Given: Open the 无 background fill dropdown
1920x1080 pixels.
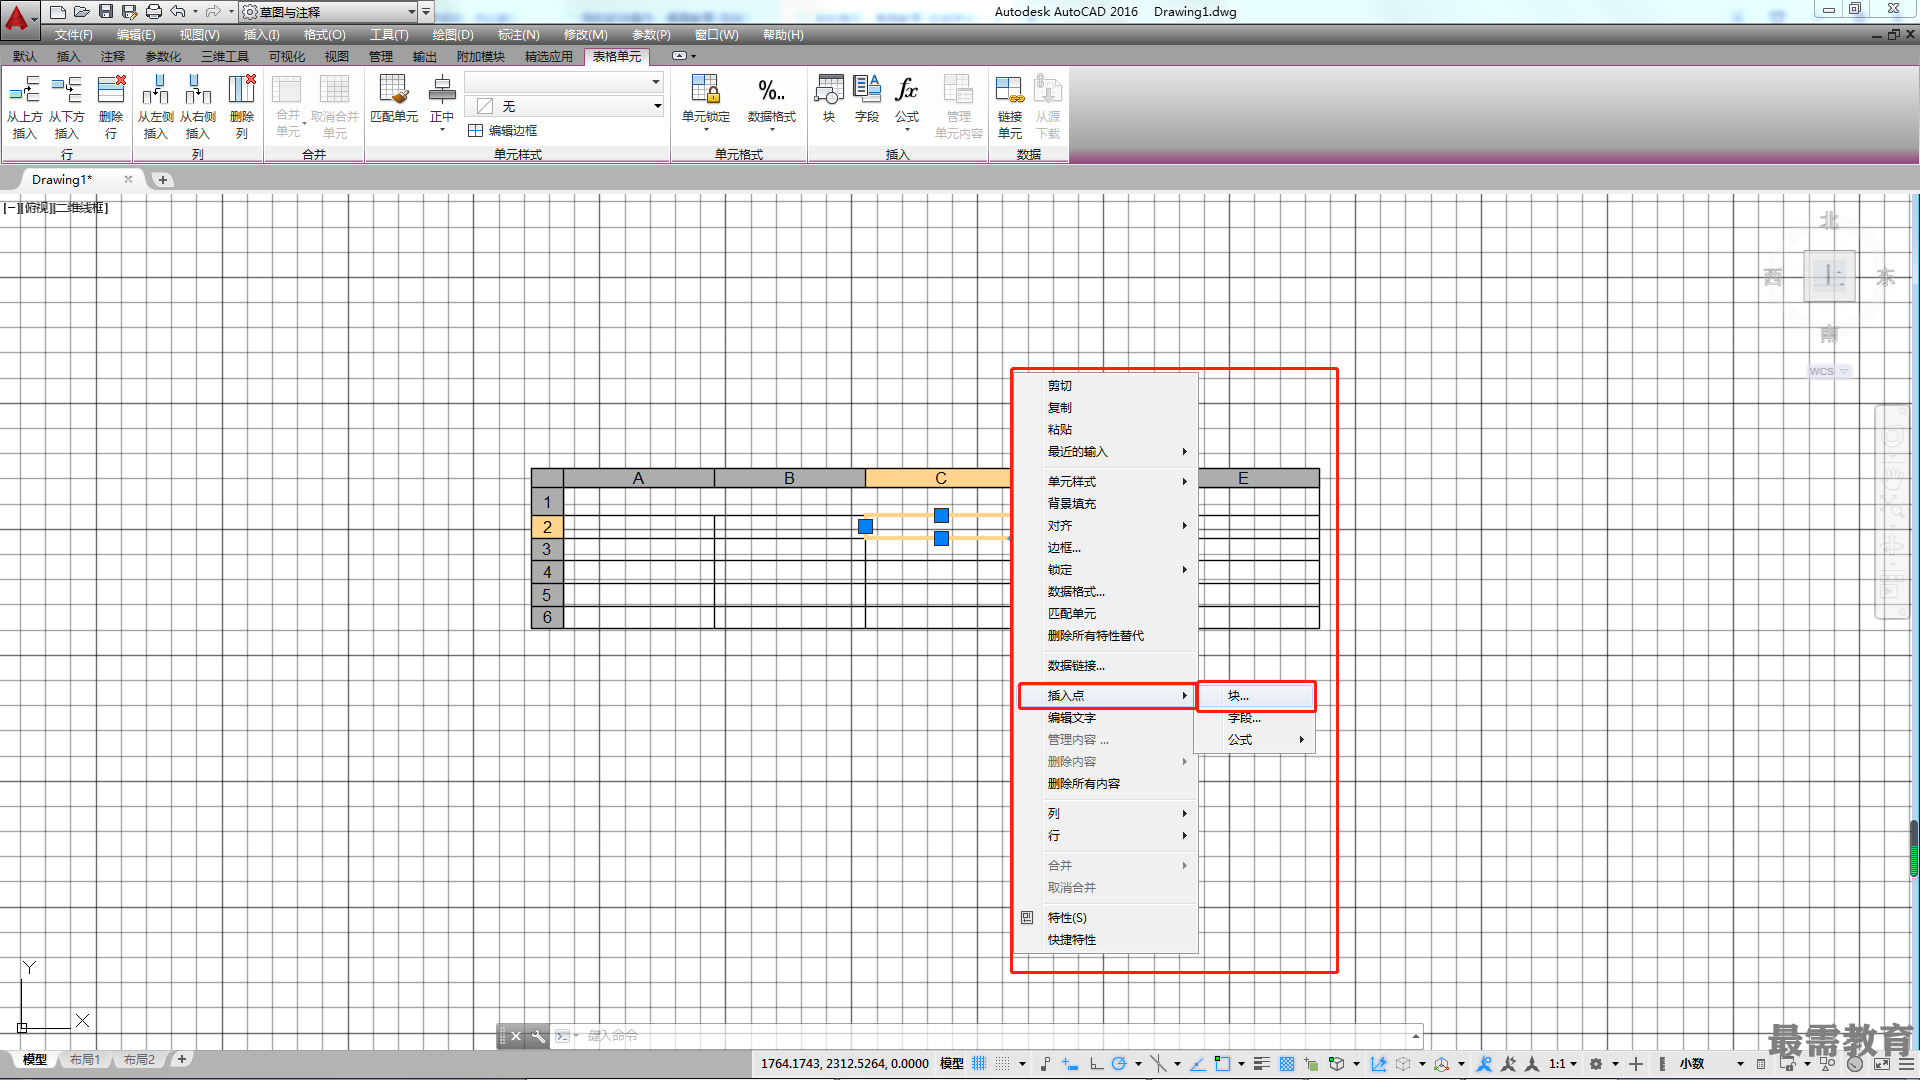Looking at the screenshot, I should (x=564, y=106).
